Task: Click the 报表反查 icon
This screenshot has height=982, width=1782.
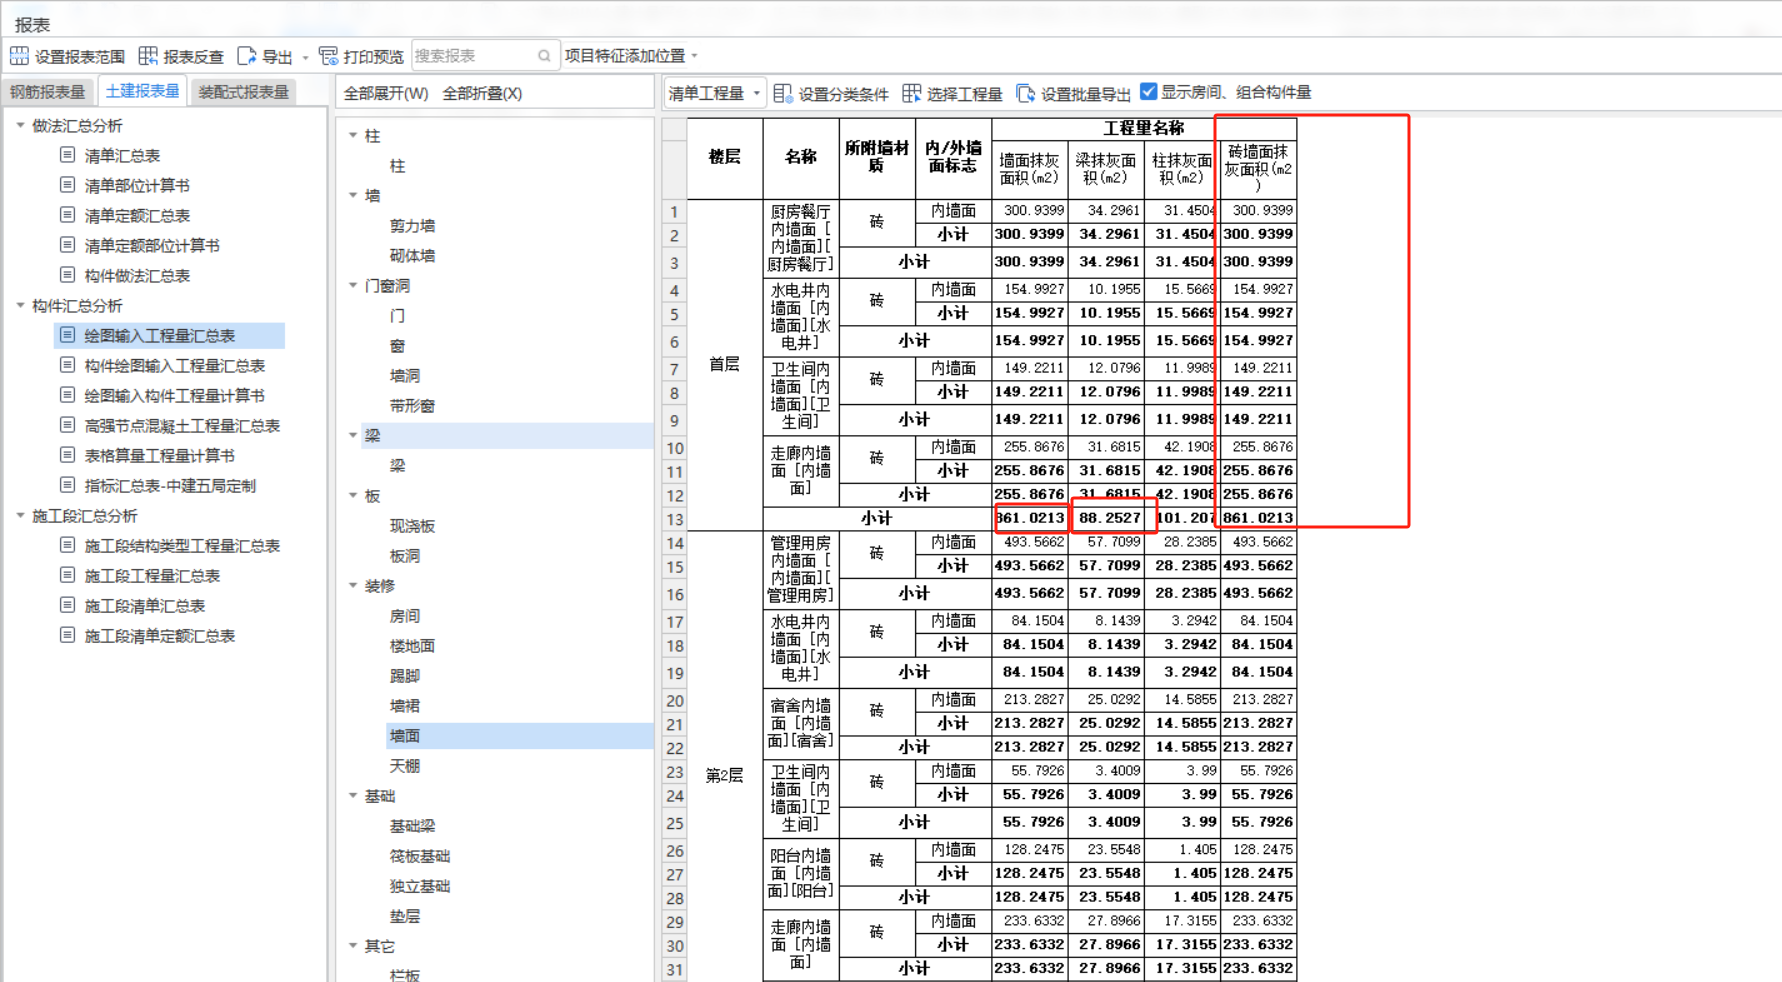Action: tap(148, 56)
